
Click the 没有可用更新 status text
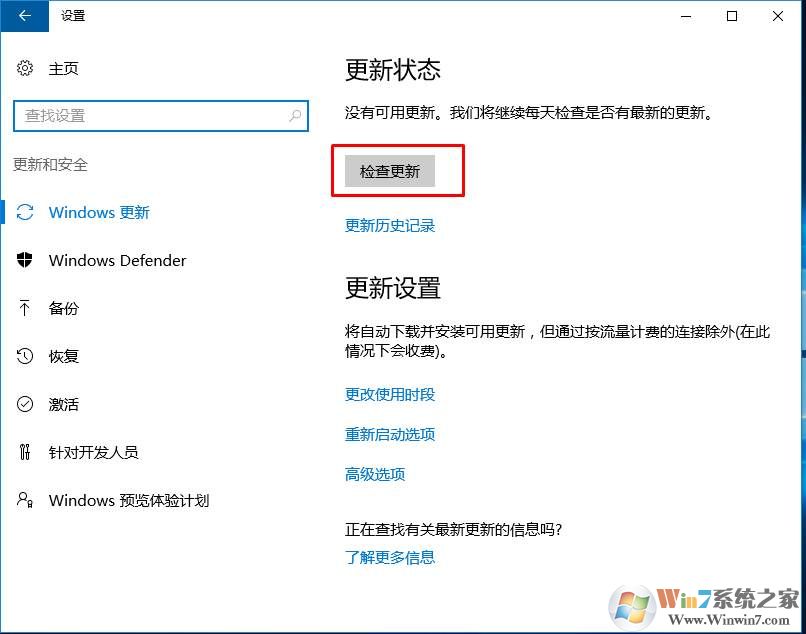coord(529,112)
